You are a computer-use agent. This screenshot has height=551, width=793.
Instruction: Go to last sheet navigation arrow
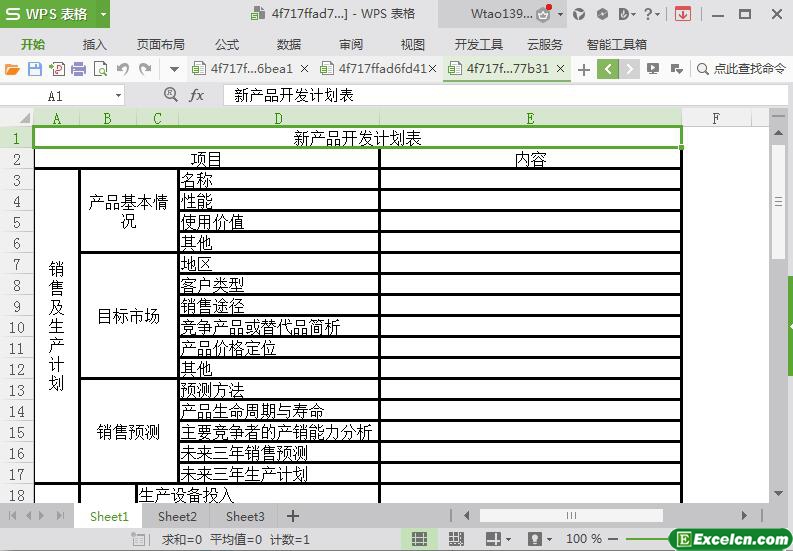(61, 516)
